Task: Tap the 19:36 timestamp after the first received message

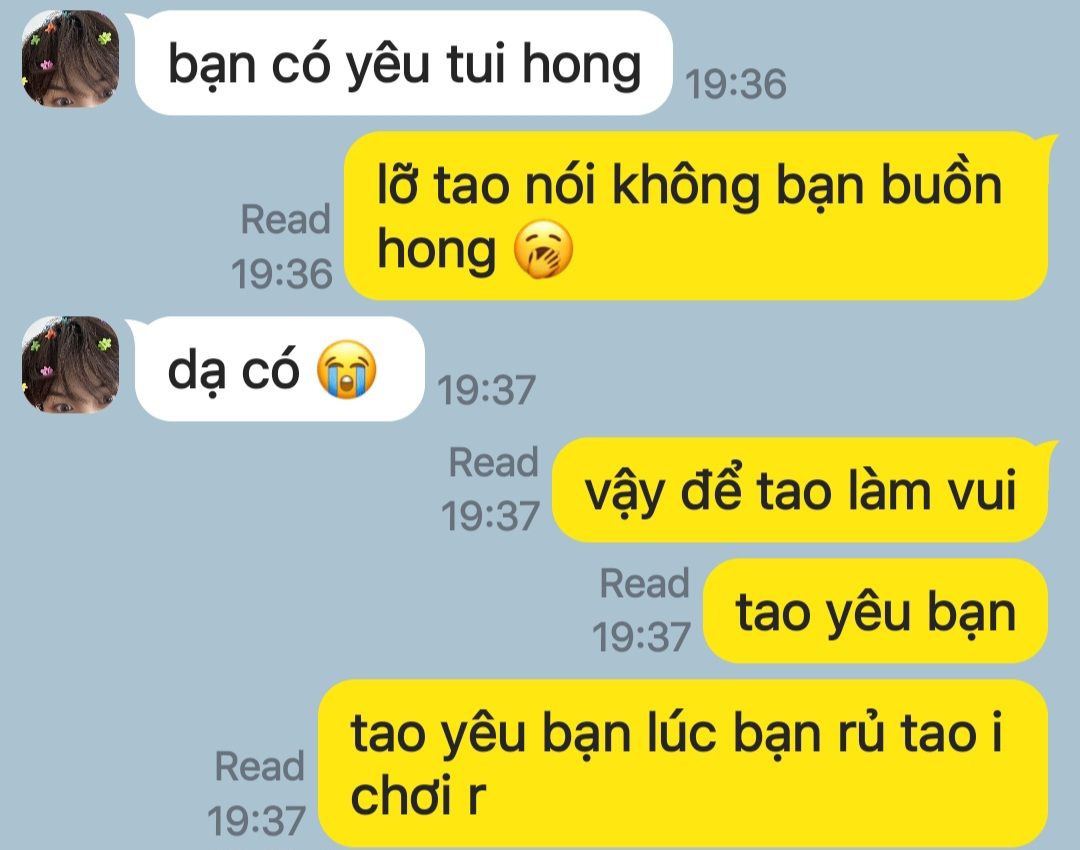Action: (x=736, y=85)
